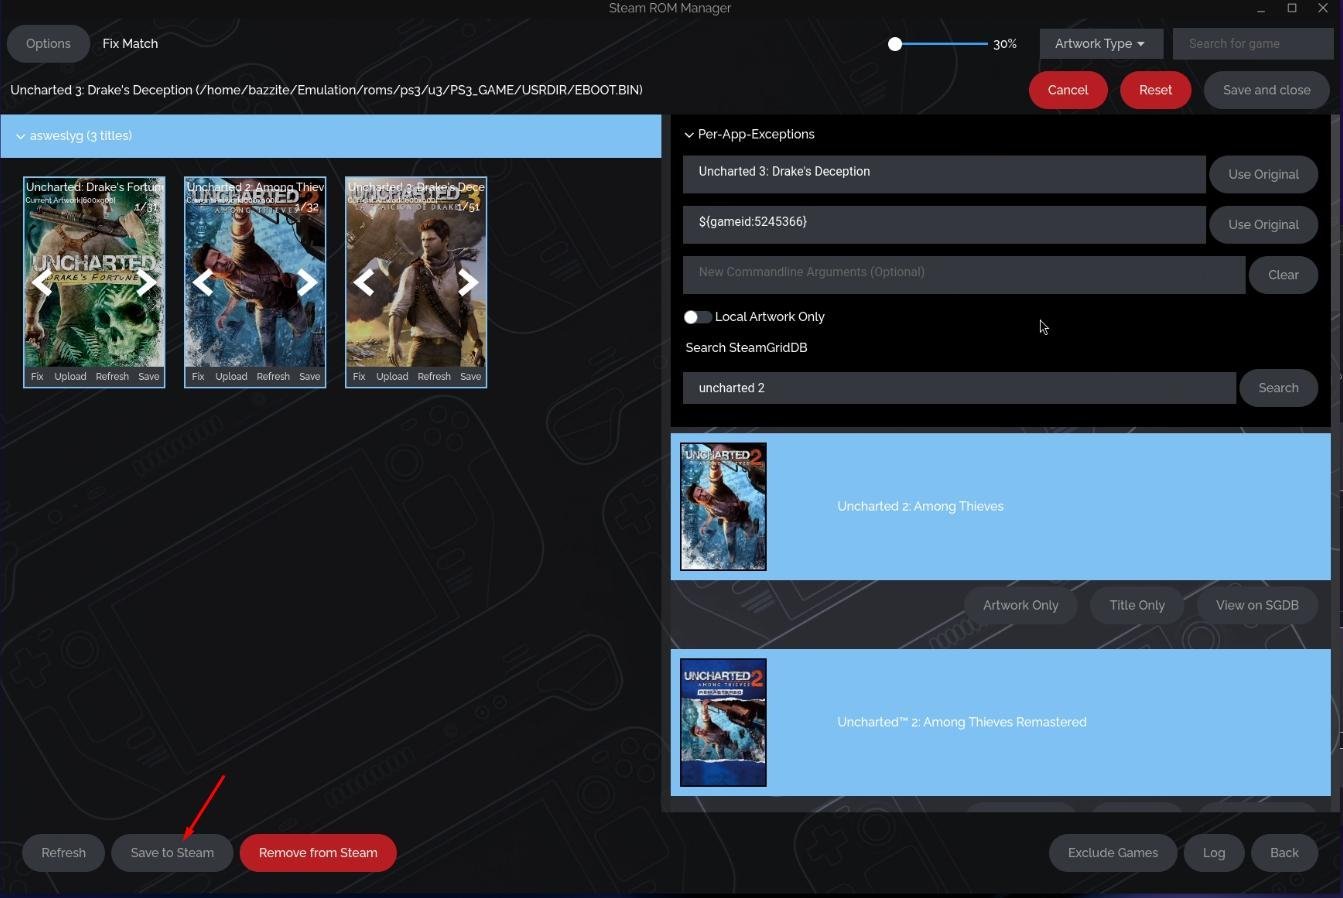This screenshot has height=898, width=1343.
Task: Show previous artwork for Uncharted 2 card
Action: coord(203,283)
